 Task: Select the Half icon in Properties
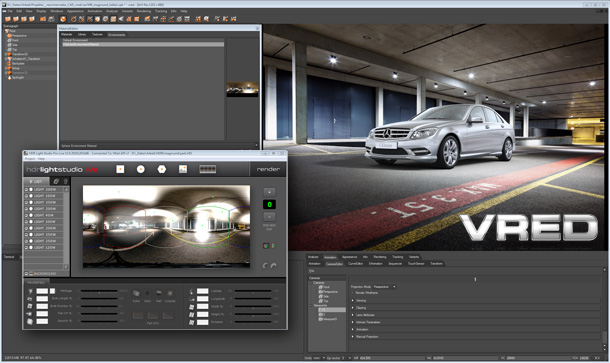(159, 293)
